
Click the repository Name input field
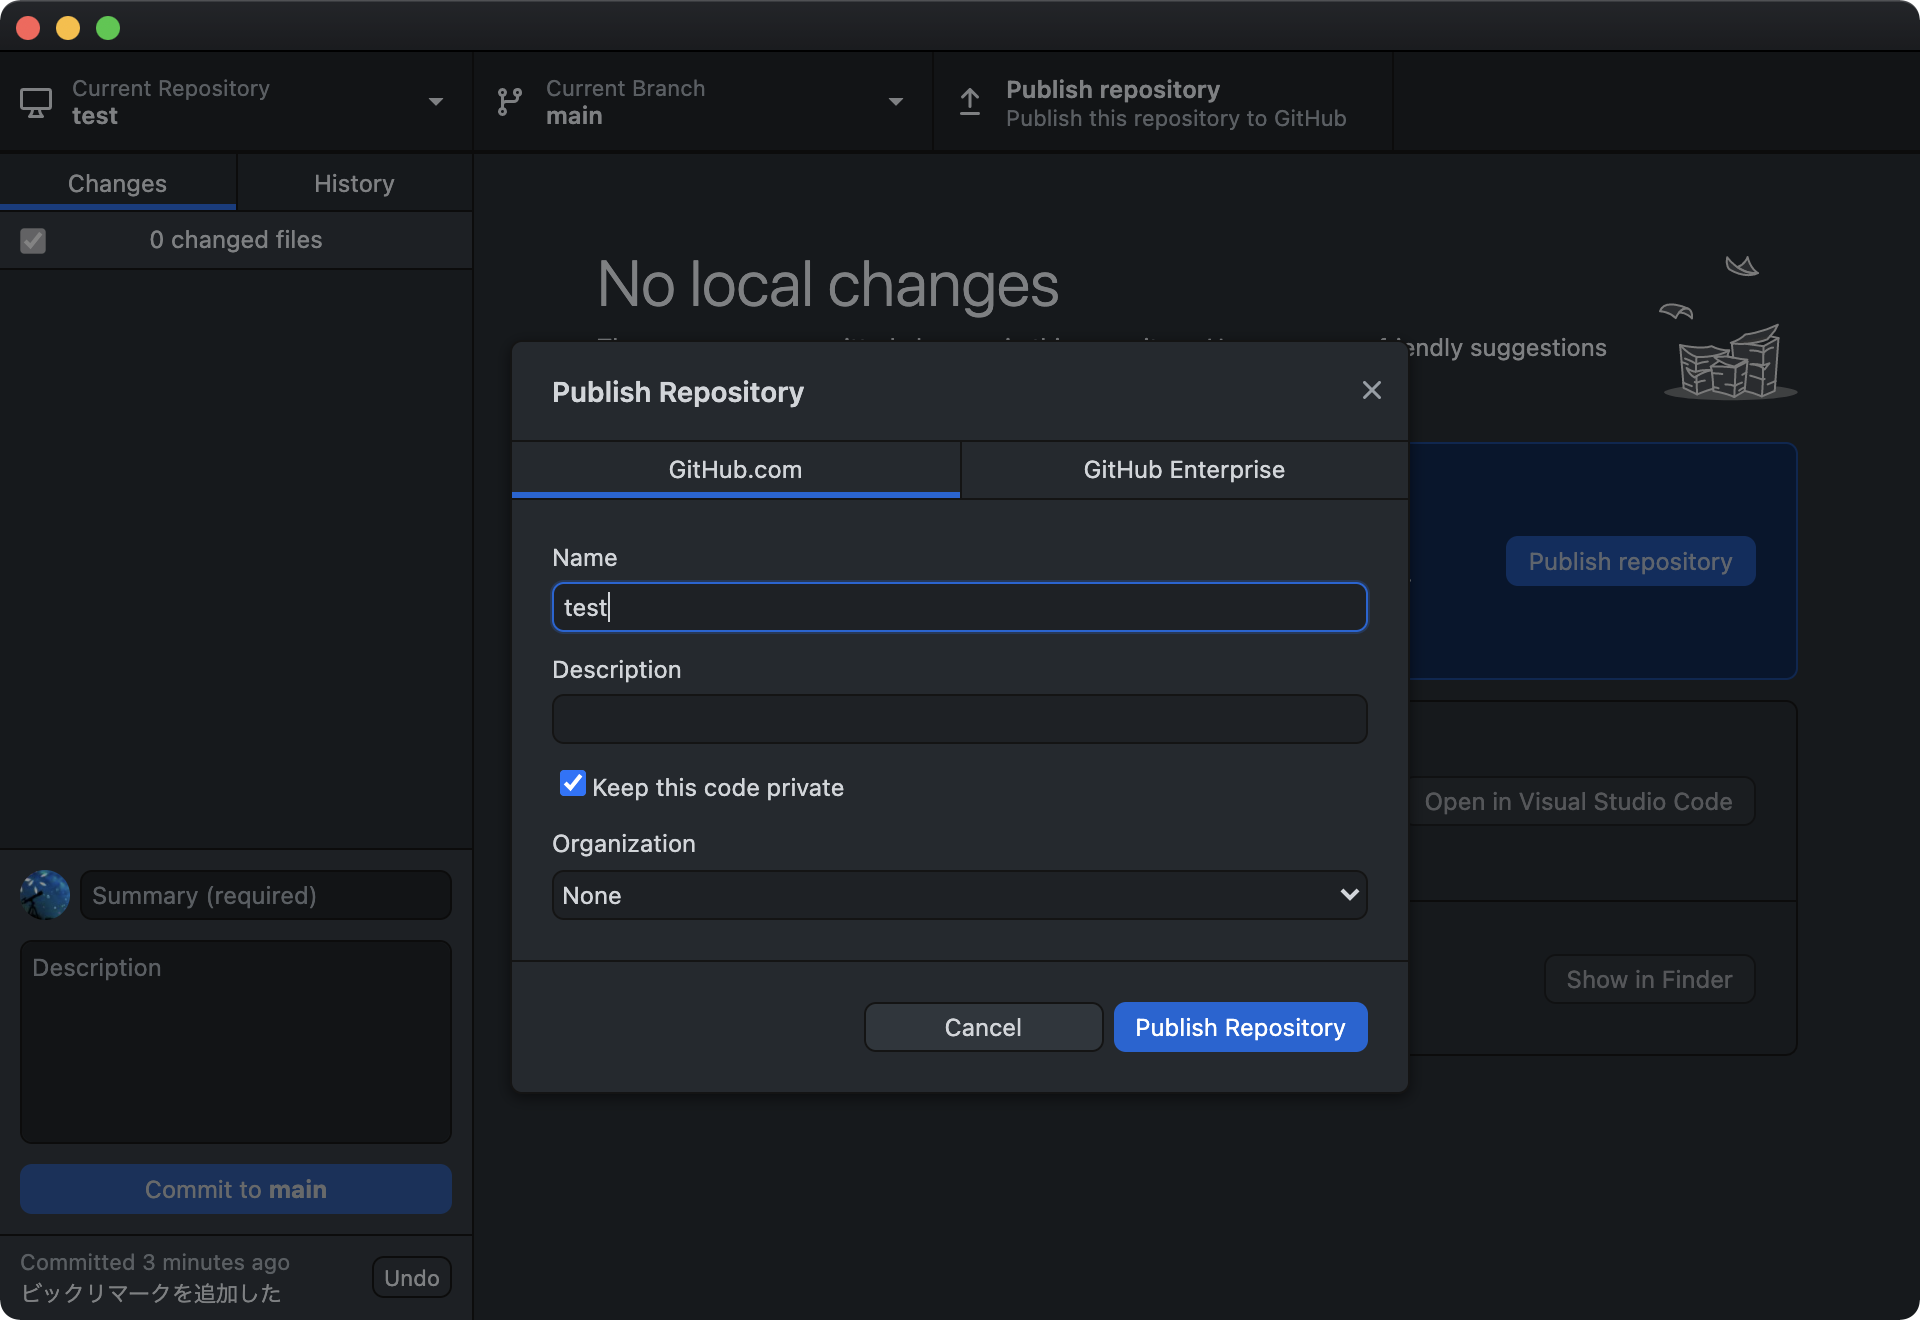click(958, 608)
